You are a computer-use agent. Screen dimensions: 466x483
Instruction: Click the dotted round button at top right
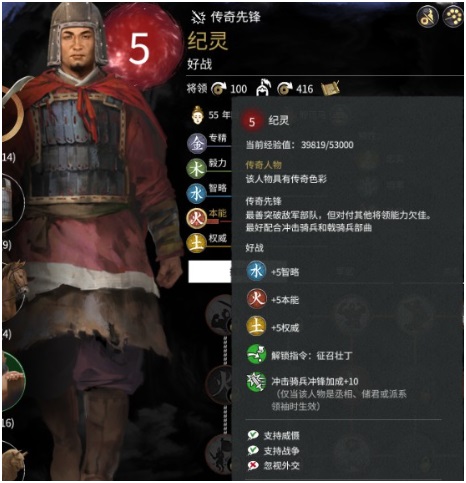[x=453, y=16]
